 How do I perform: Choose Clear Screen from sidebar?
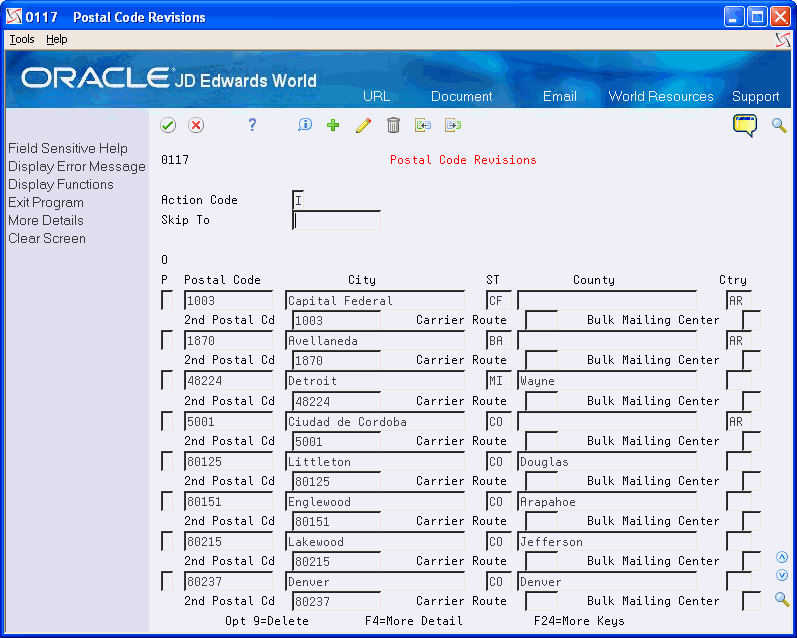coord(47,238)
